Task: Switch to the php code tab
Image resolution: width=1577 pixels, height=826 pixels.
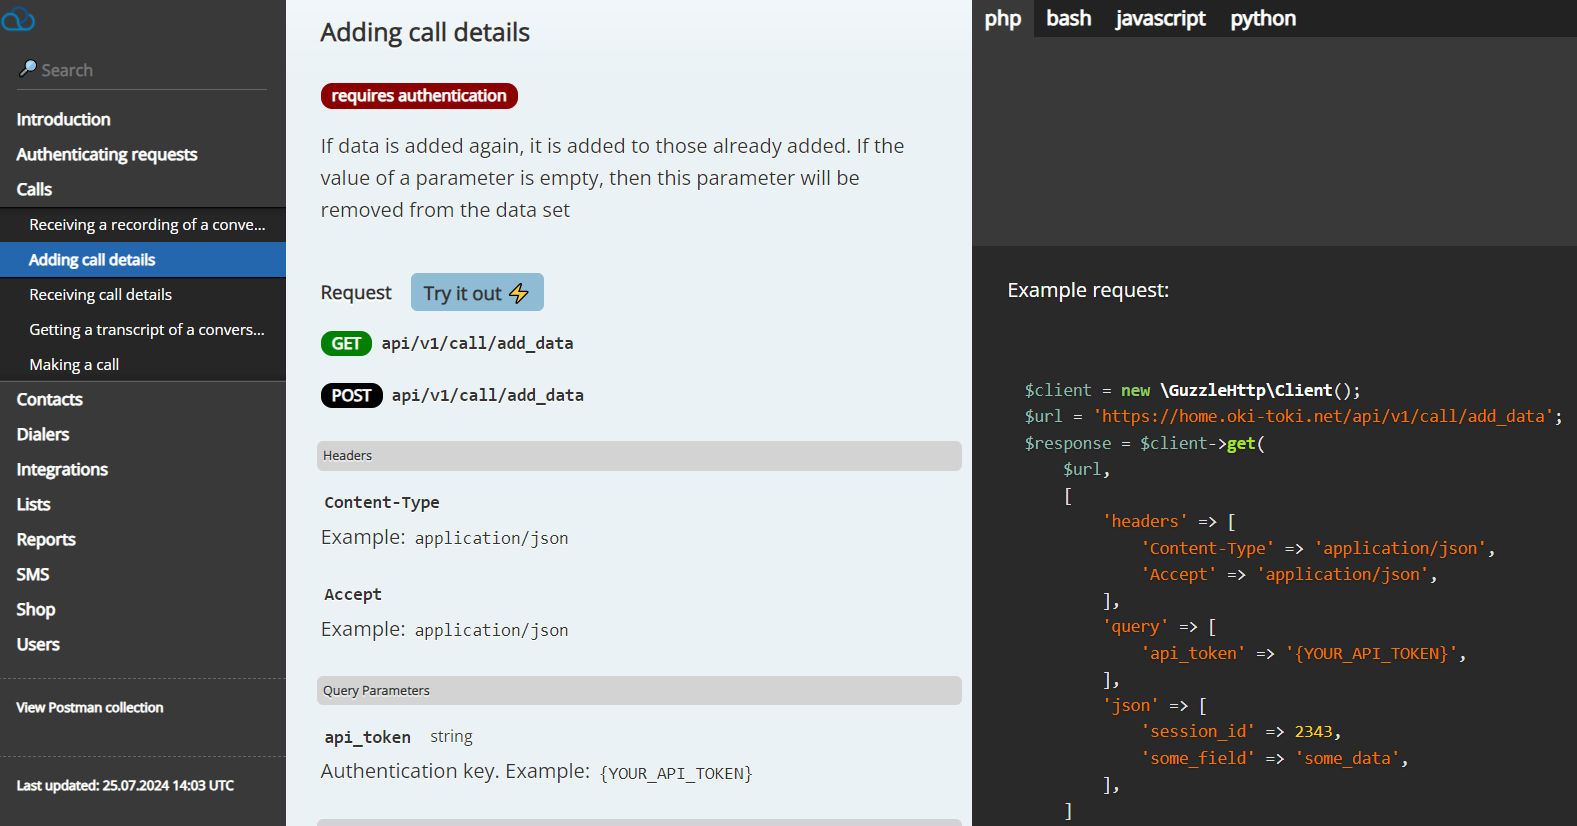Action: pyautogui.click(x=1002, y=19)
